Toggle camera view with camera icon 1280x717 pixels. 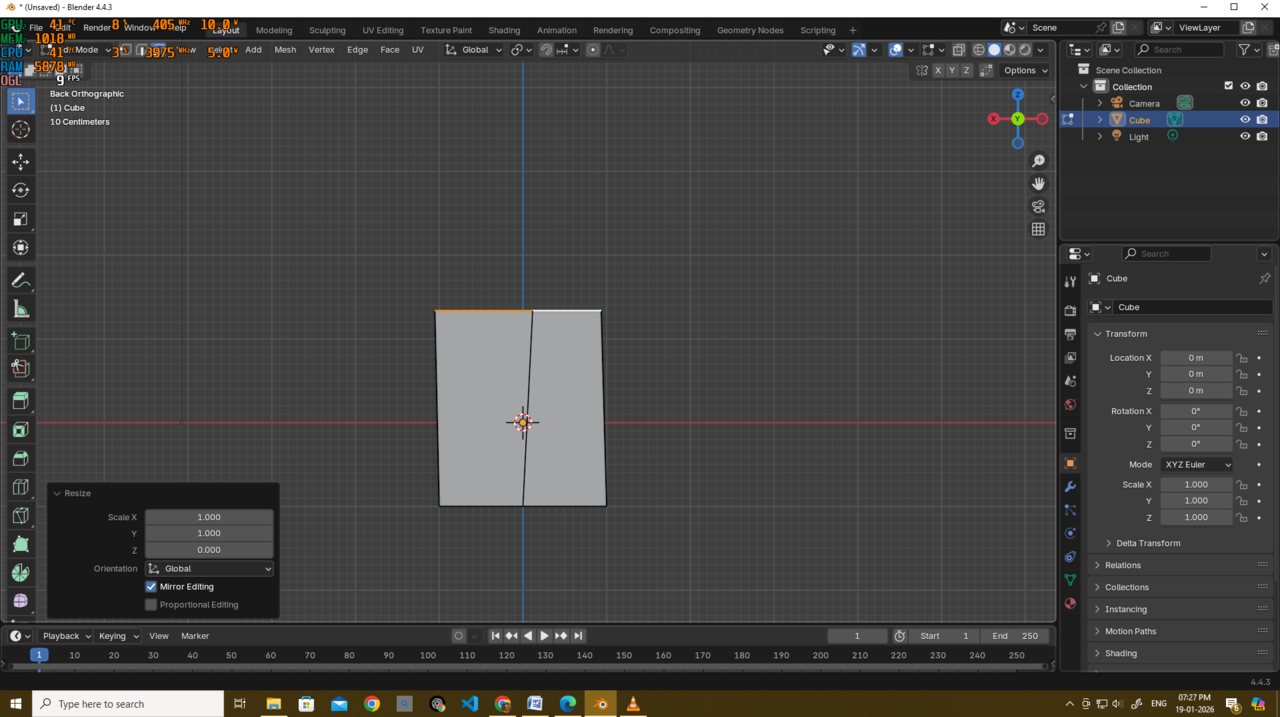pos(1038,207)
